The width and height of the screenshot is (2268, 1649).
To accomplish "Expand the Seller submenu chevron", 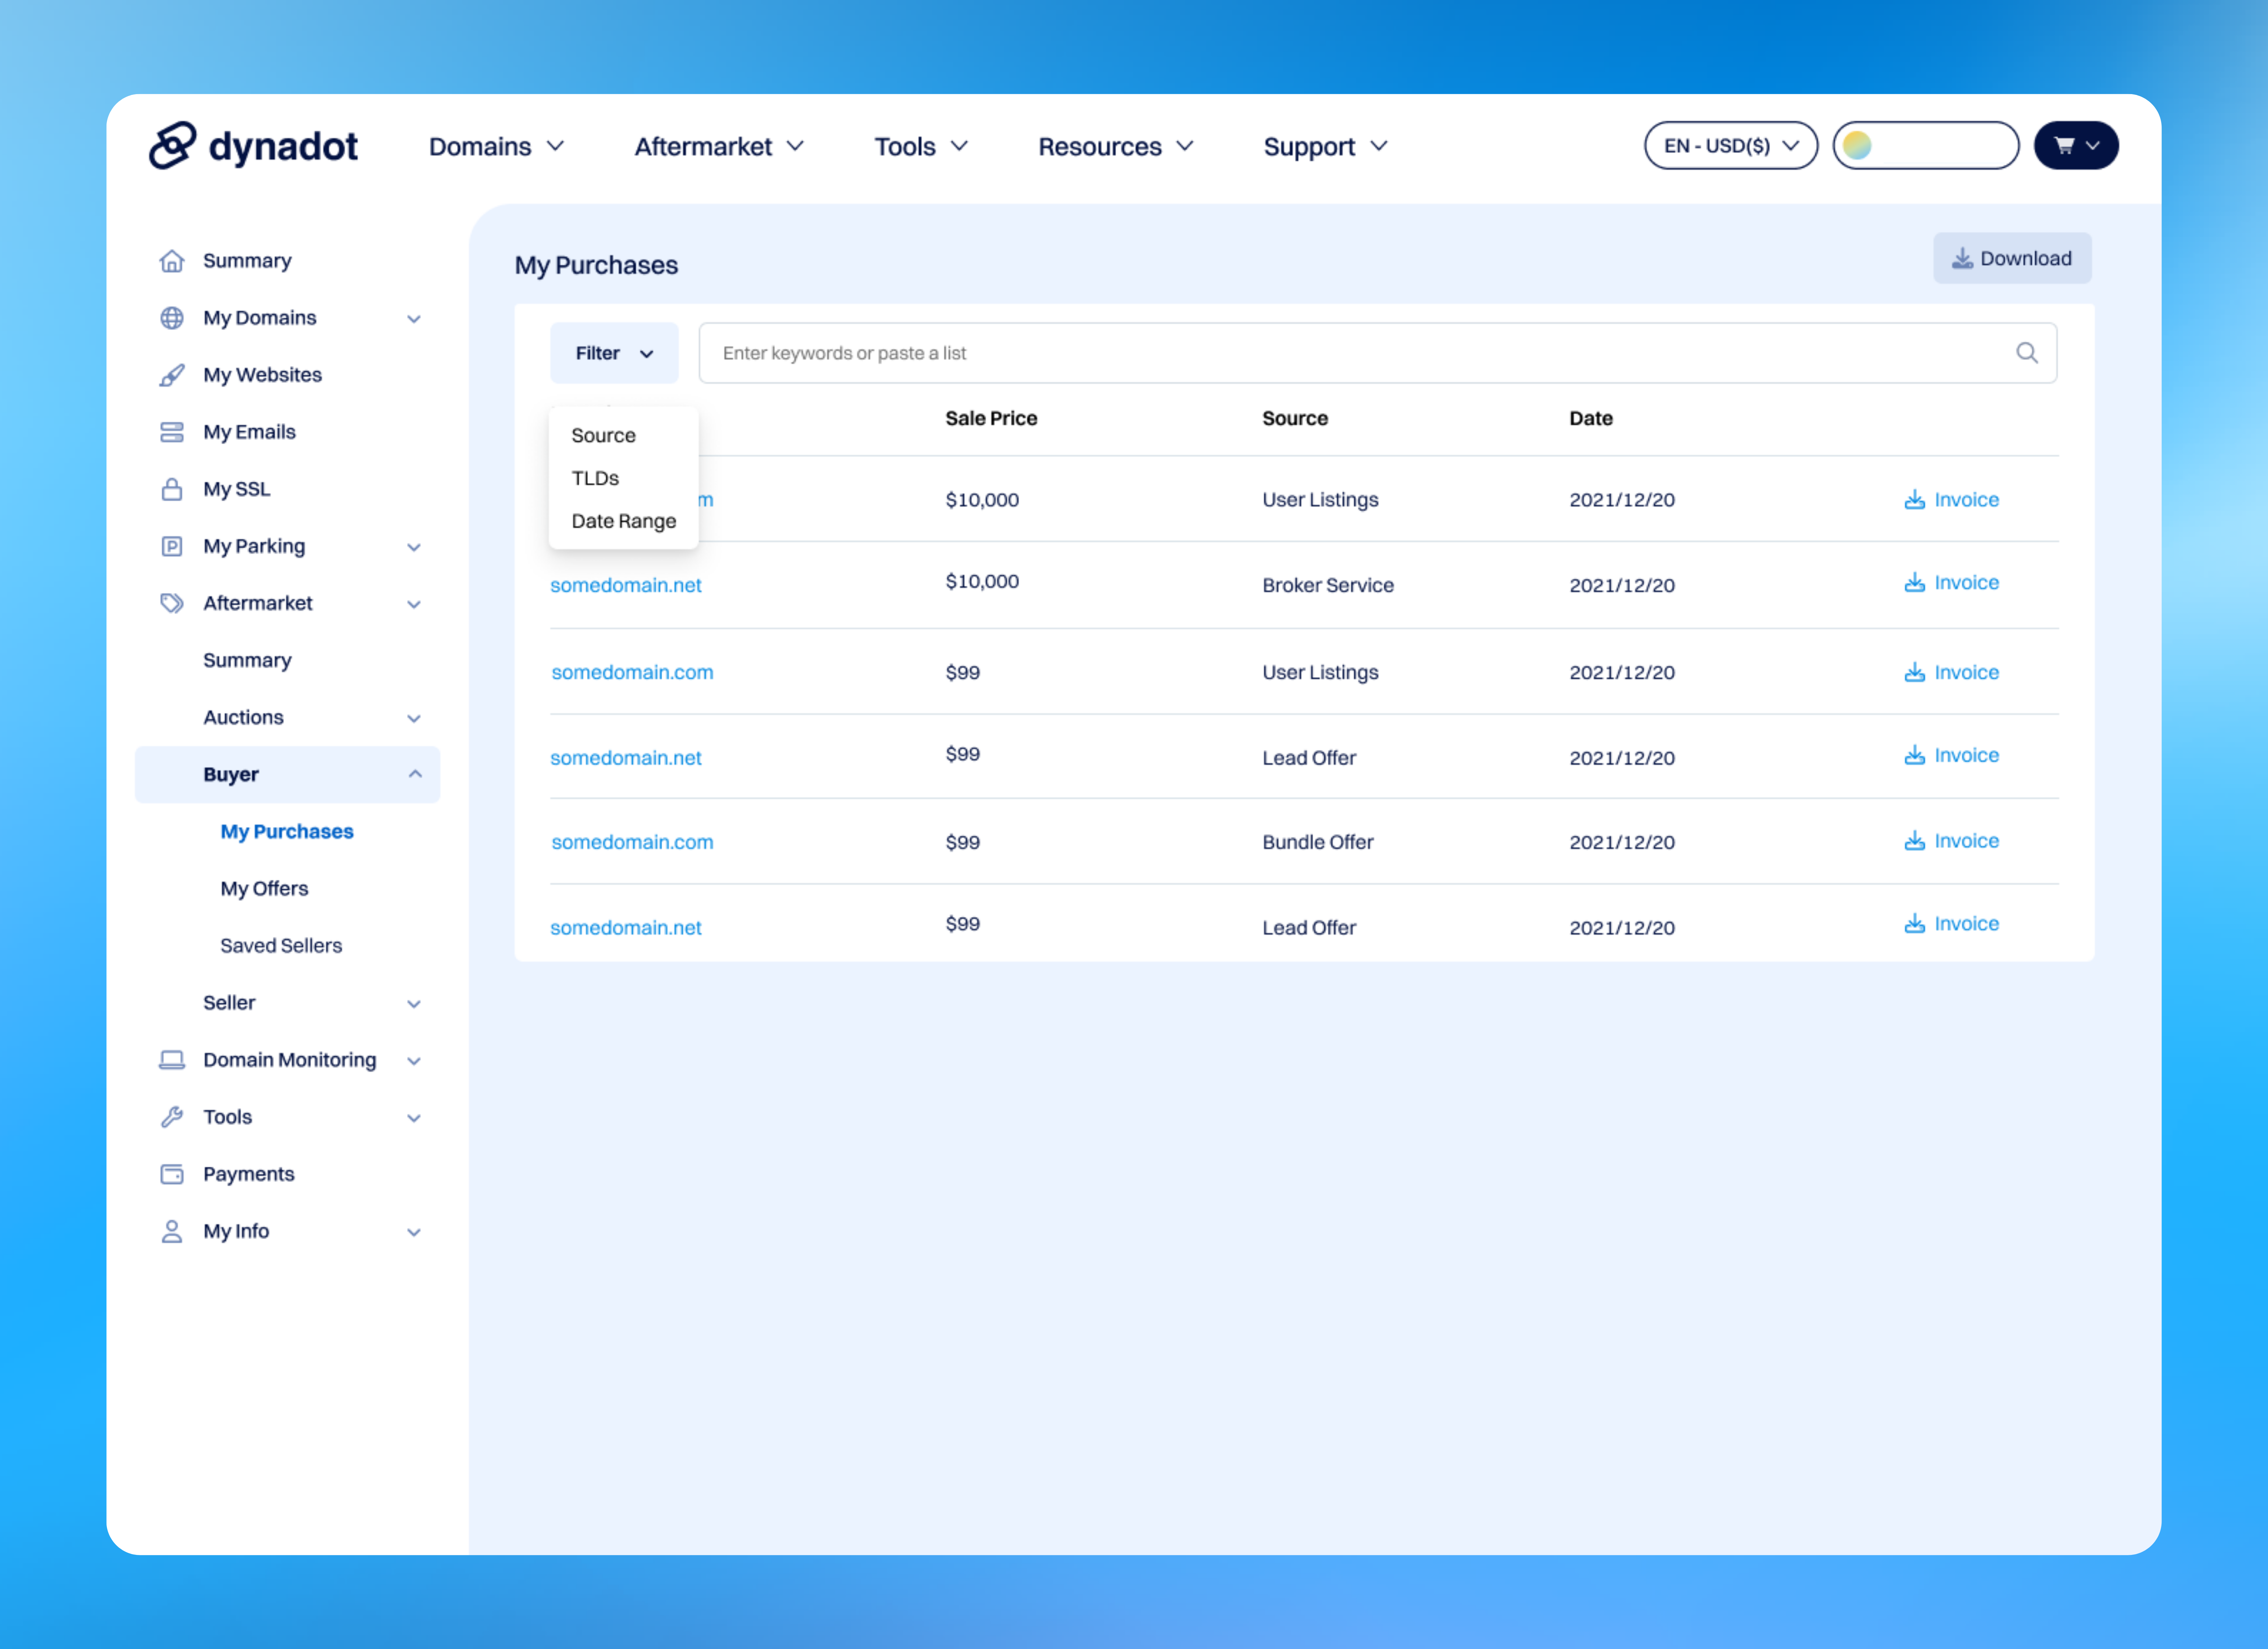I will (x=414, y=1003).
